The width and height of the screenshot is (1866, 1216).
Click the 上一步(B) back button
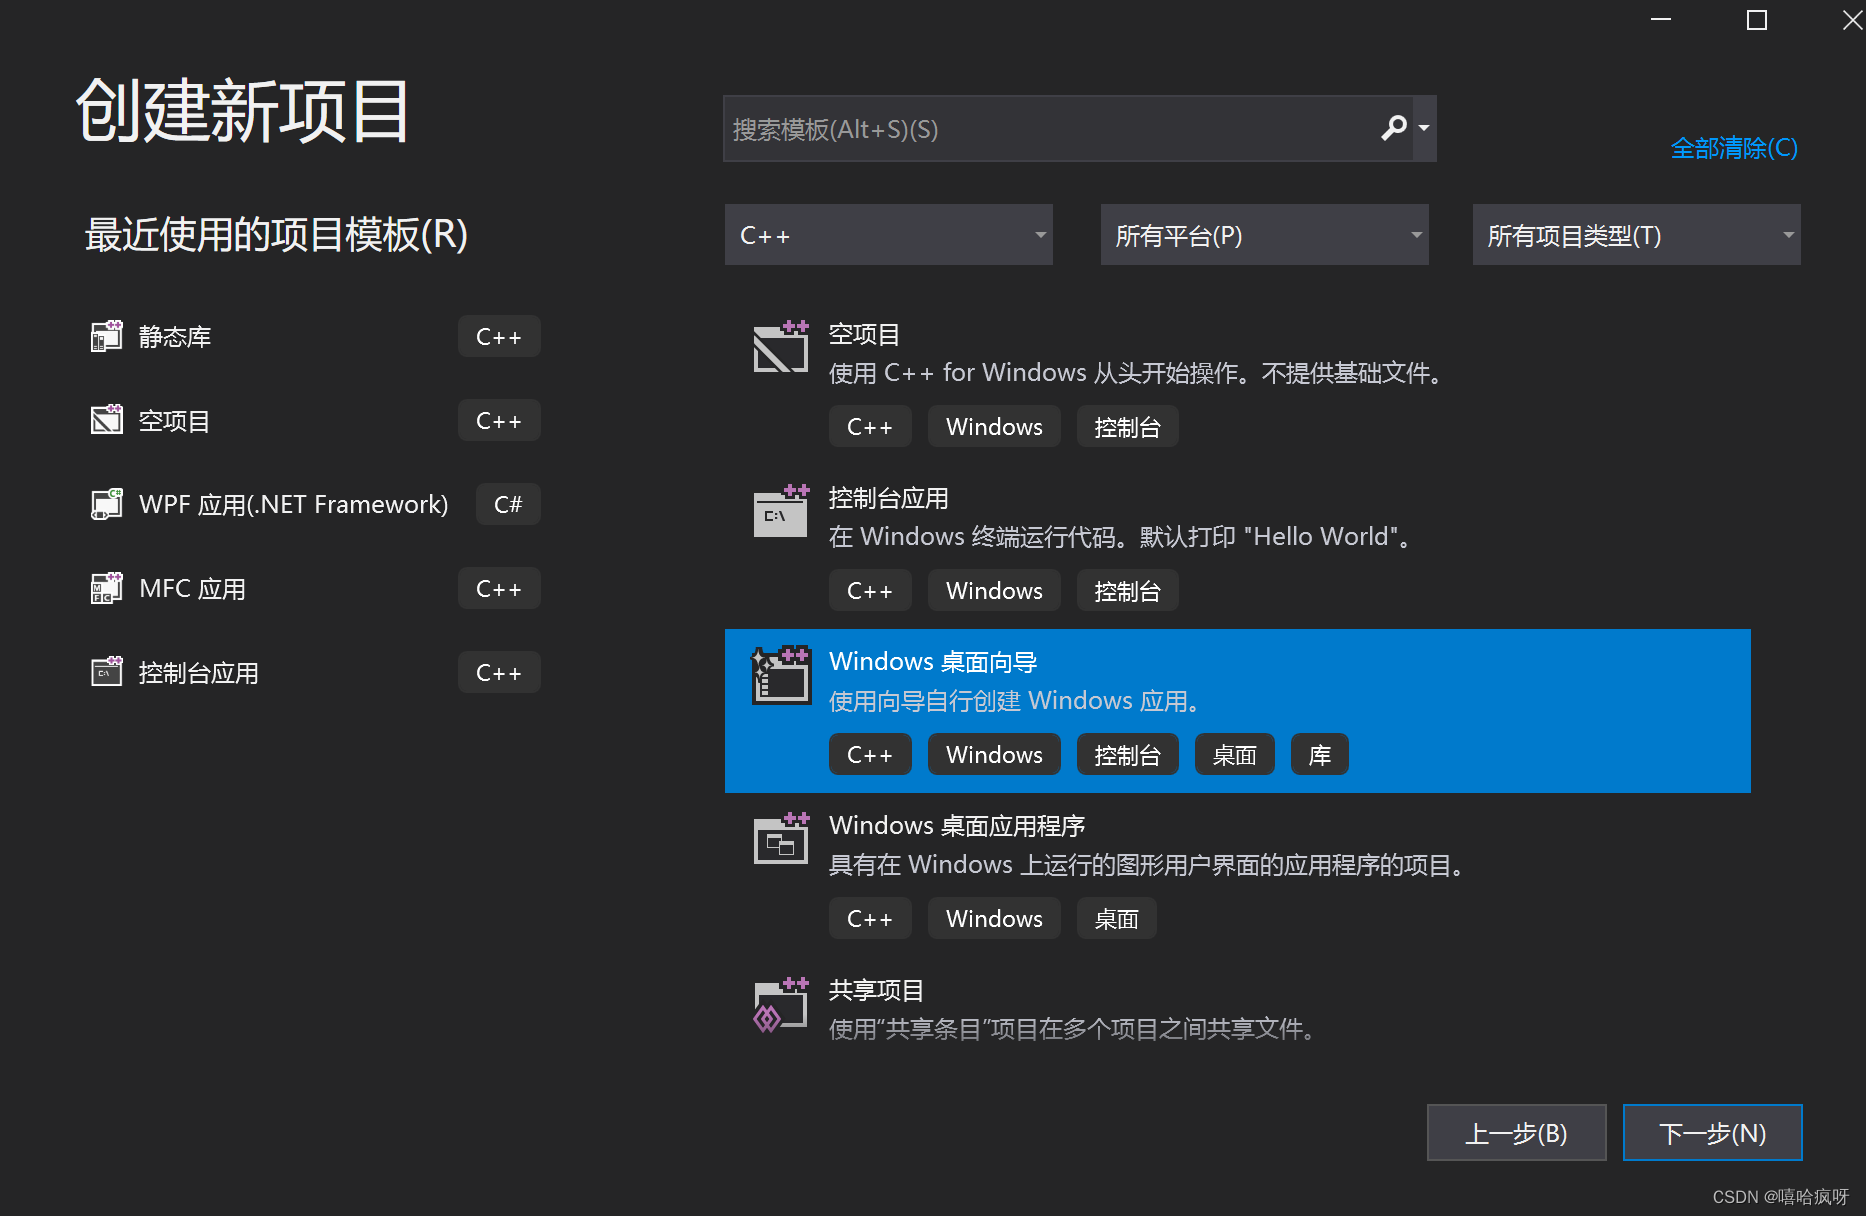pyautogui.click(x=1516, y=1133)
